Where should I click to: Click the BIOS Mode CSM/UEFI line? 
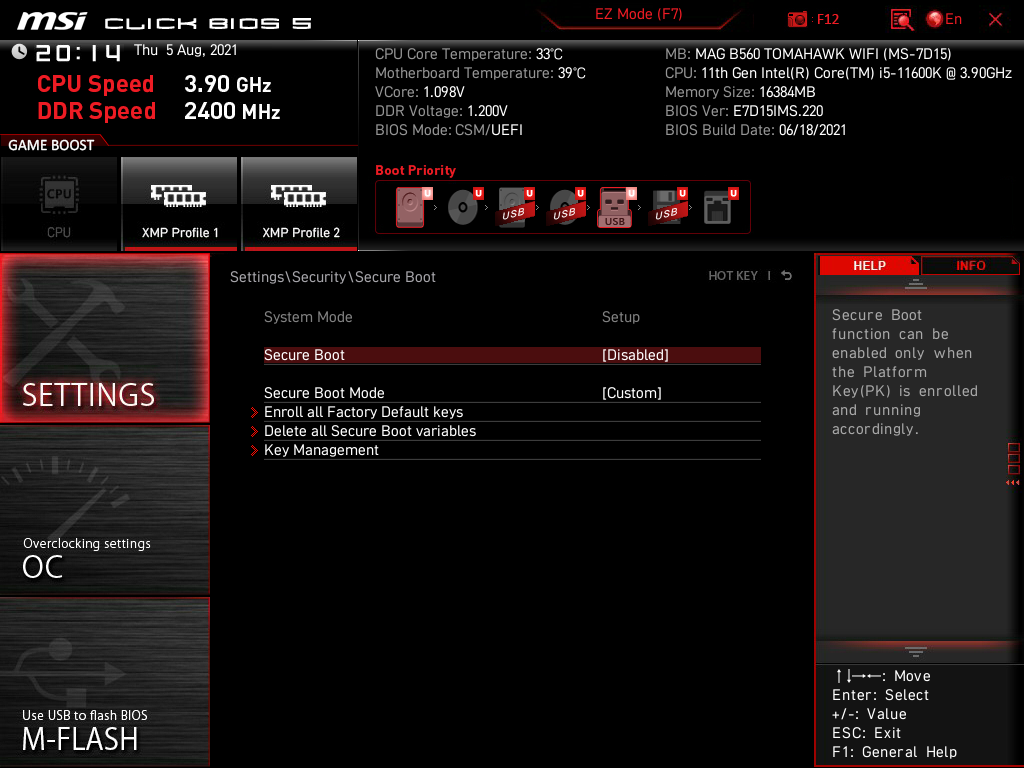(449, 130)
